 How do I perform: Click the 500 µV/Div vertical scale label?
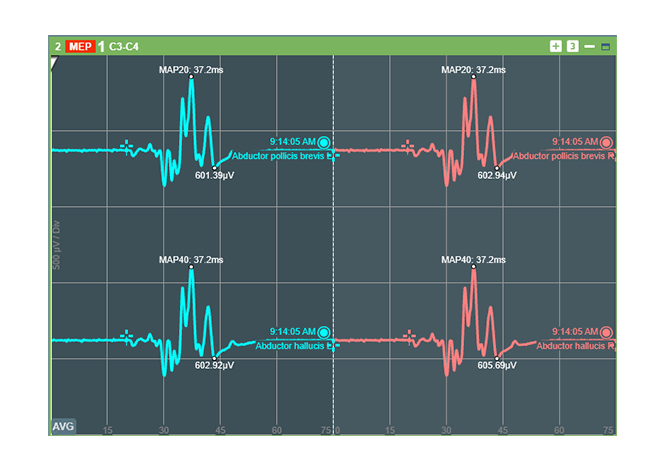[x=57, y=240]
